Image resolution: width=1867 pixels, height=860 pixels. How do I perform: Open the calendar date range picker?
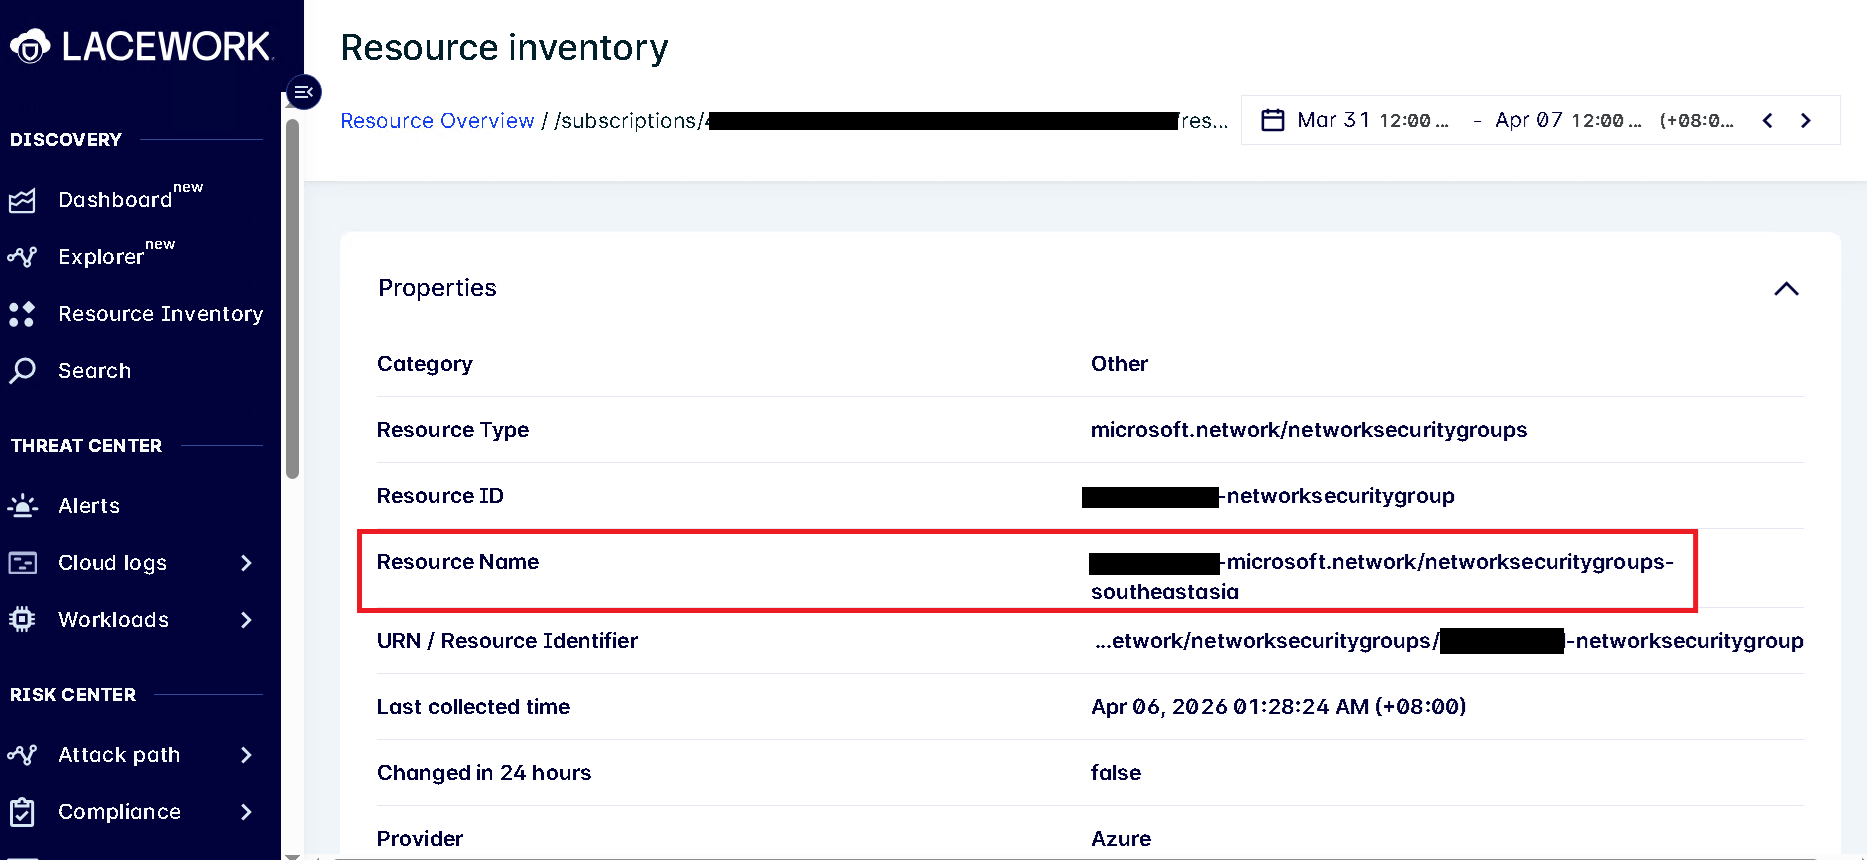(1272, 120)
